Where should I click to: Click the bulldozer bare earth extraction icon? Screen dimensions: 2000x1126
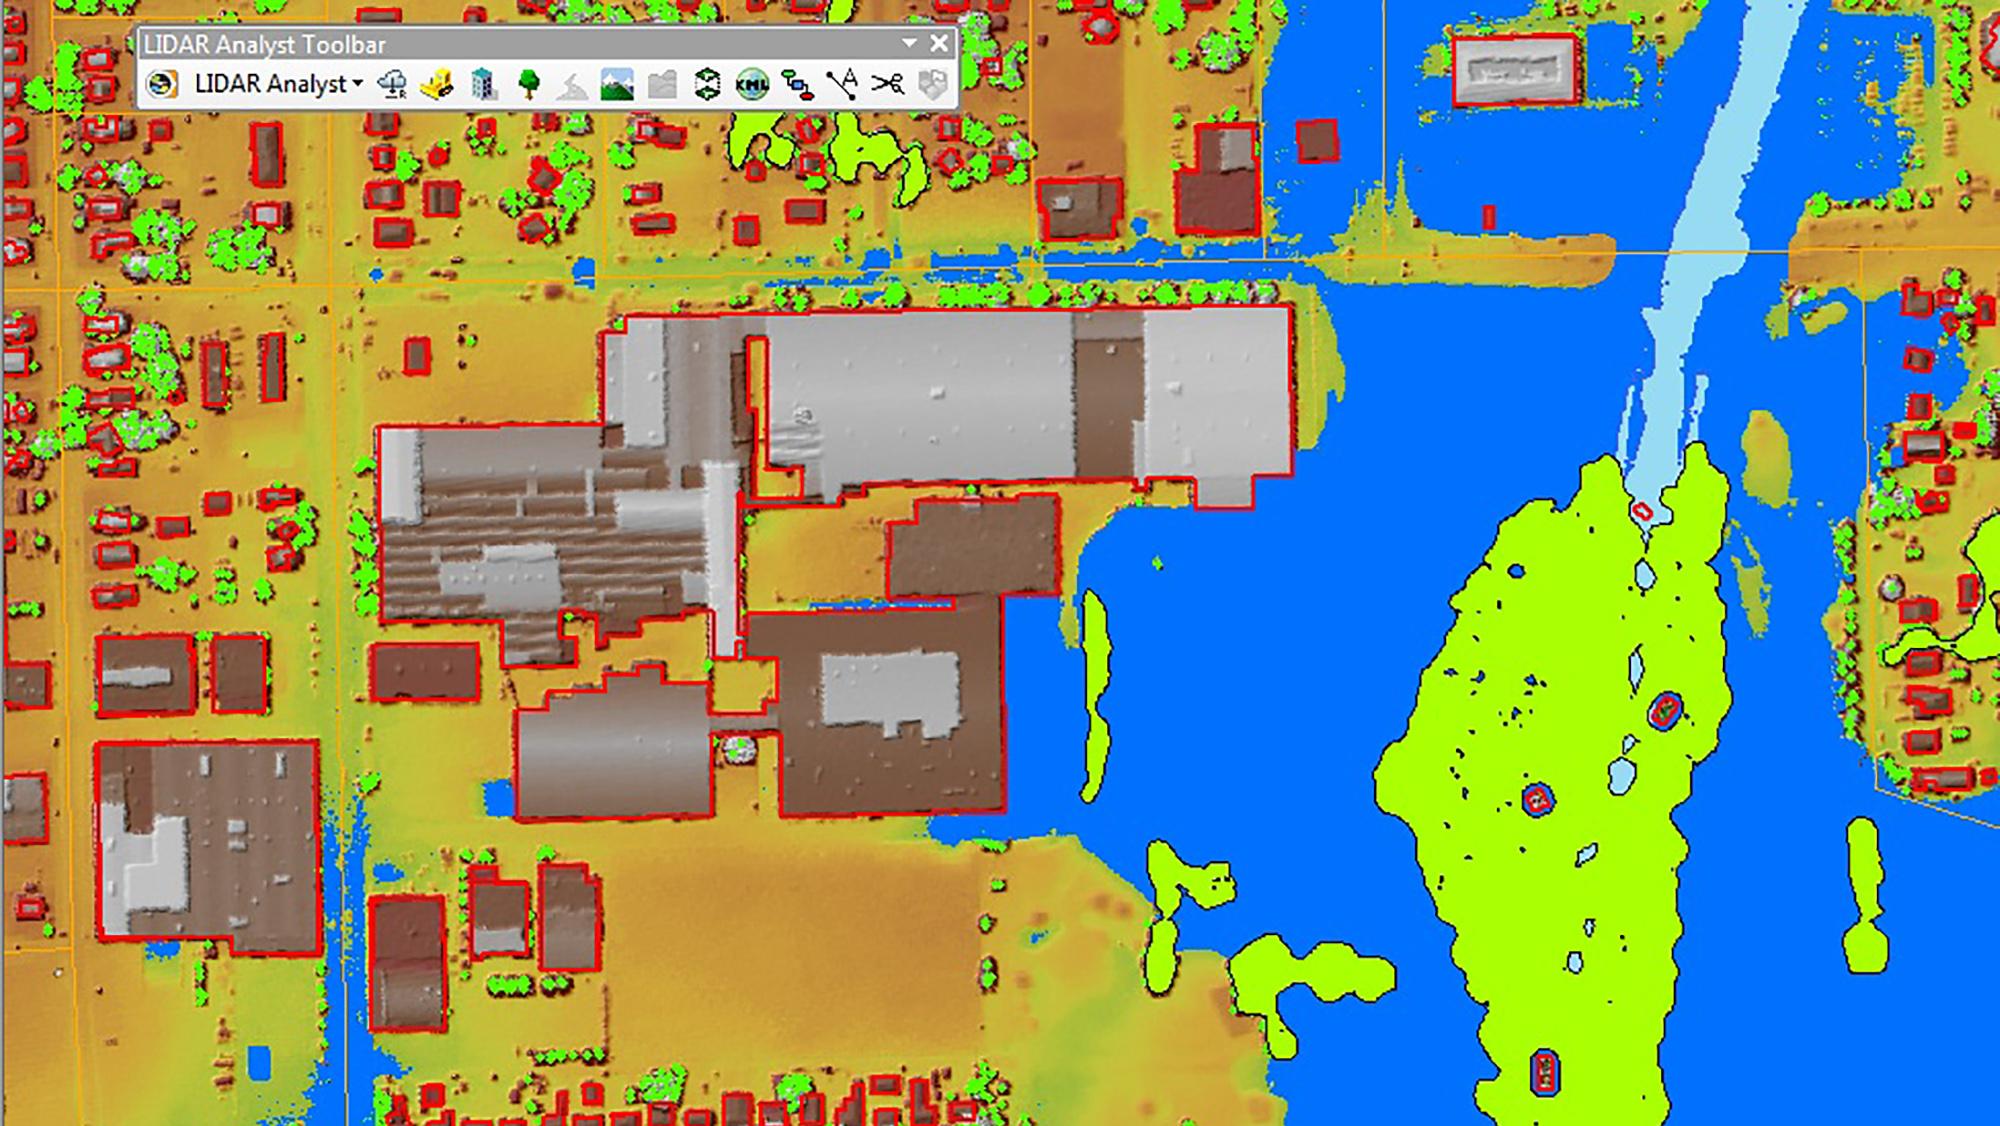point(435,87)
